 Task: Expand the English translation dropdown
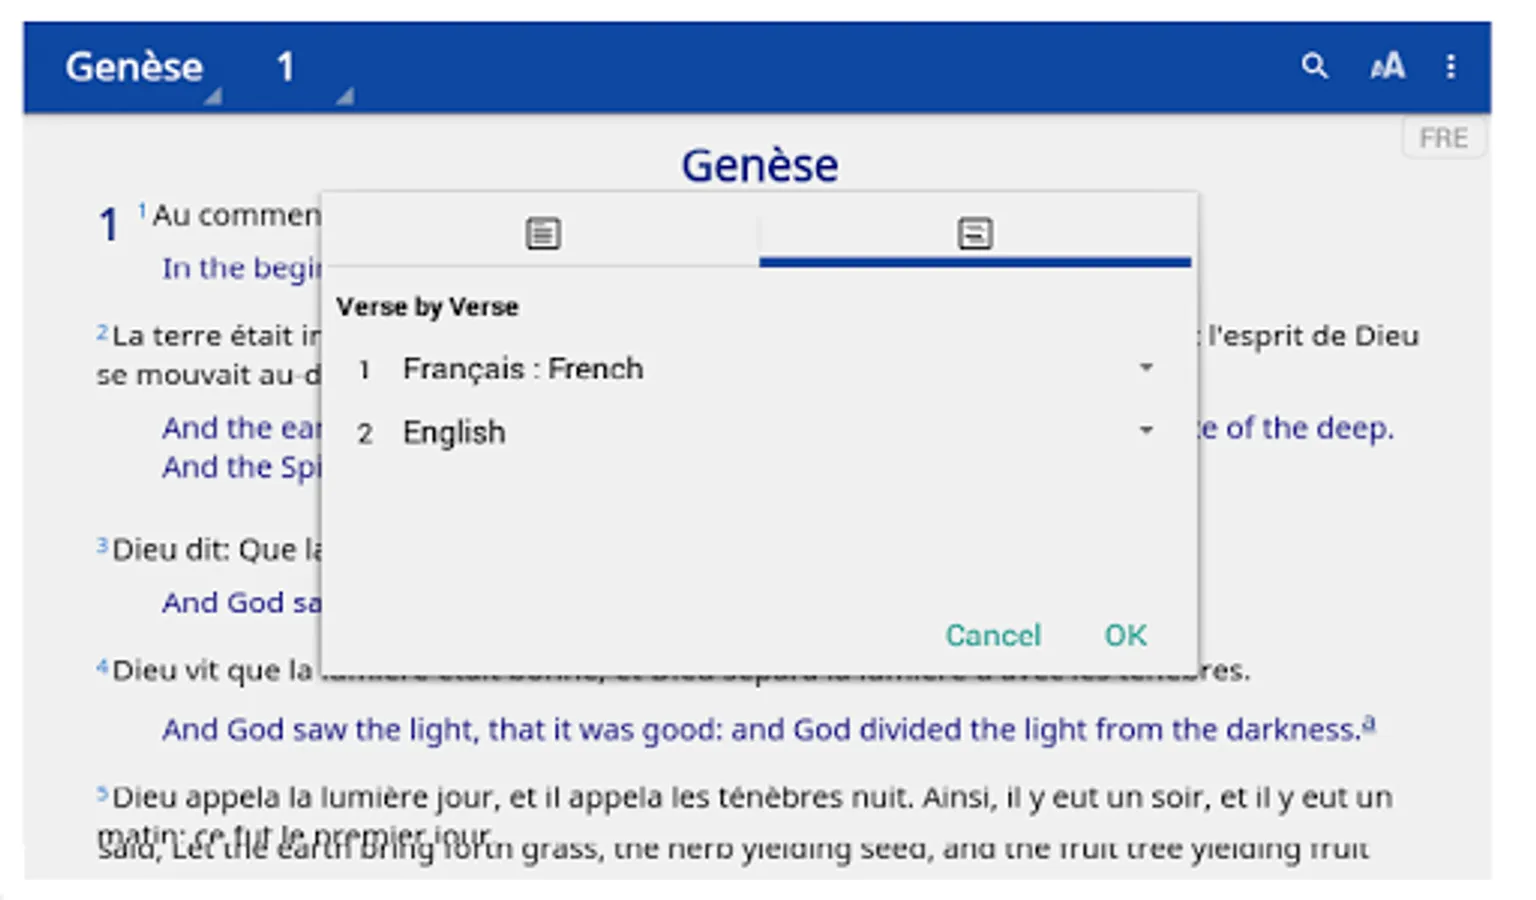pyautogui.click(x=1146, y=431)
